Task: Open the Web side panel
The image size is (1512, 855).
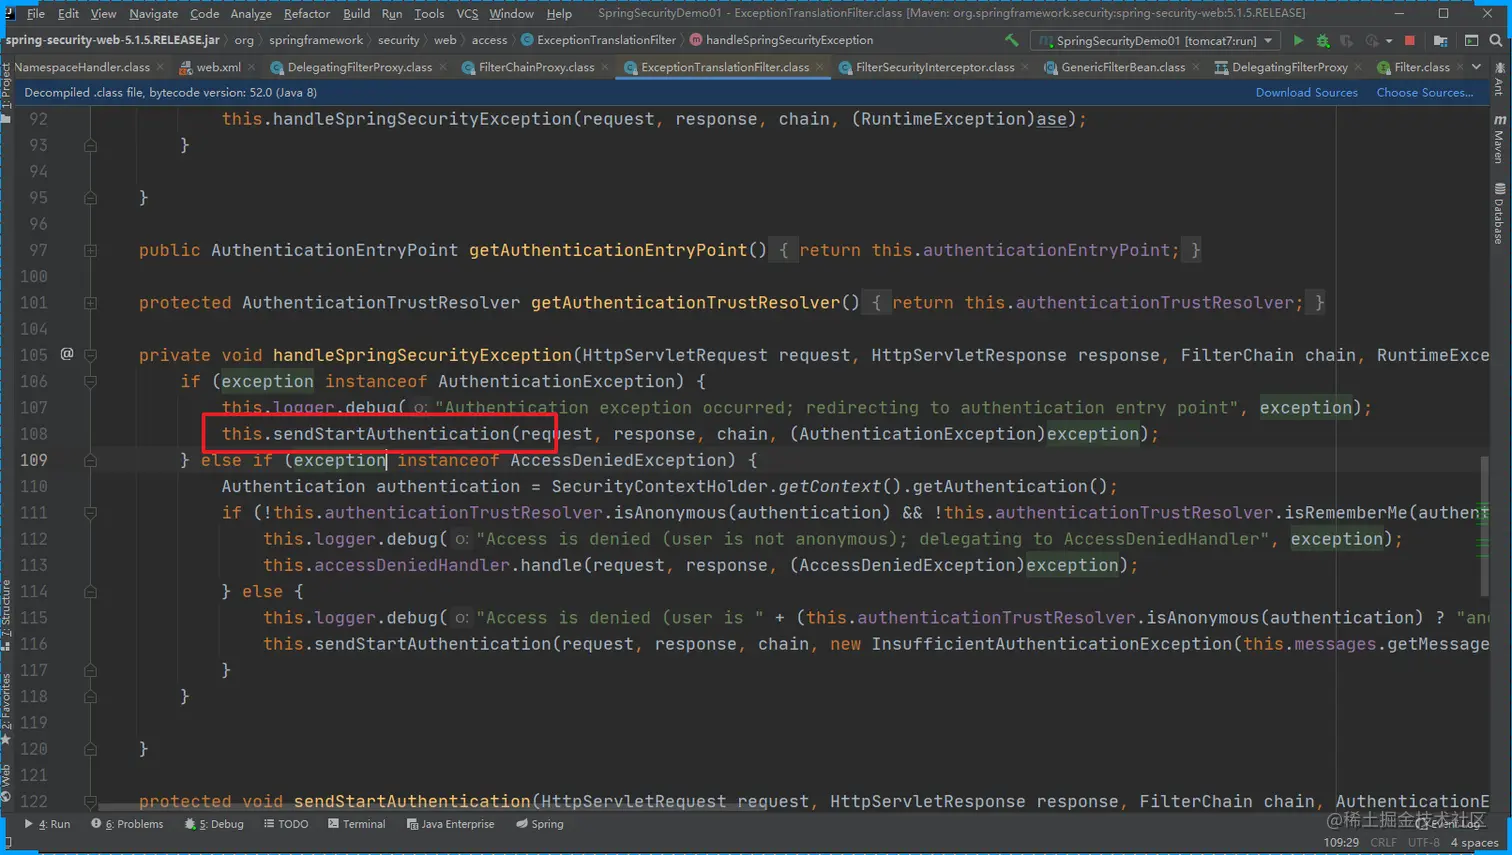Action: click(x=6, y=783)
